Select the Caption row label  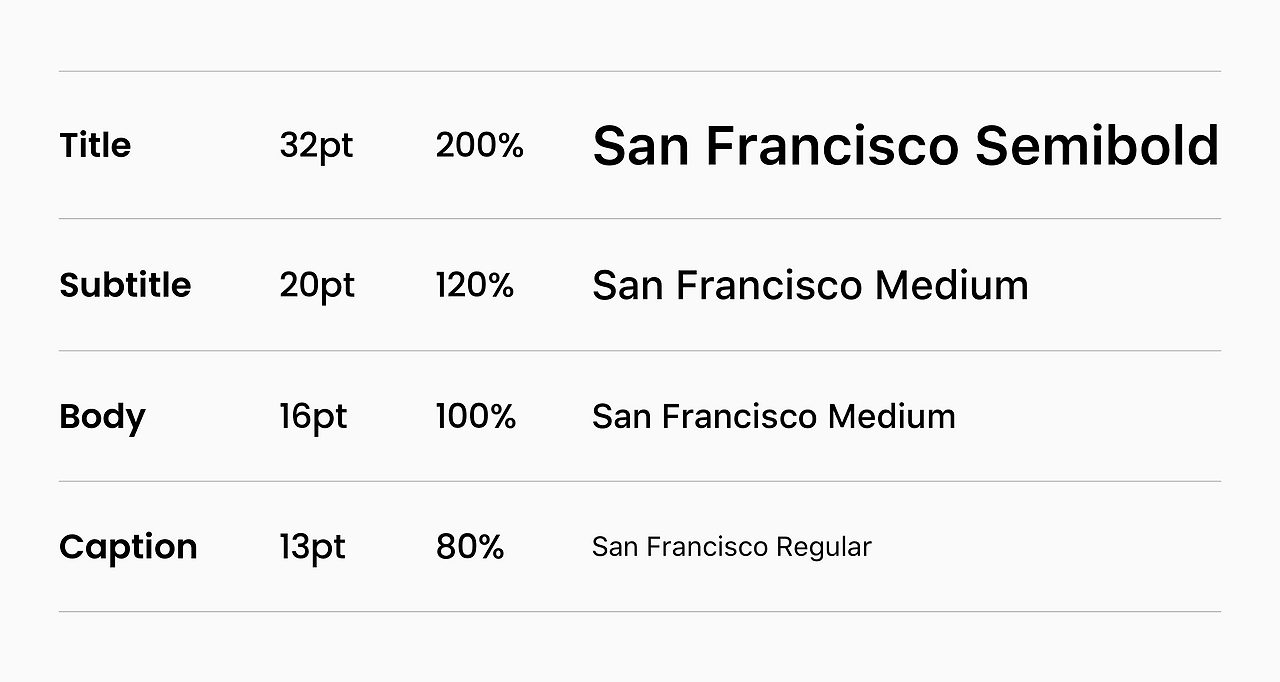pos(128,547)
